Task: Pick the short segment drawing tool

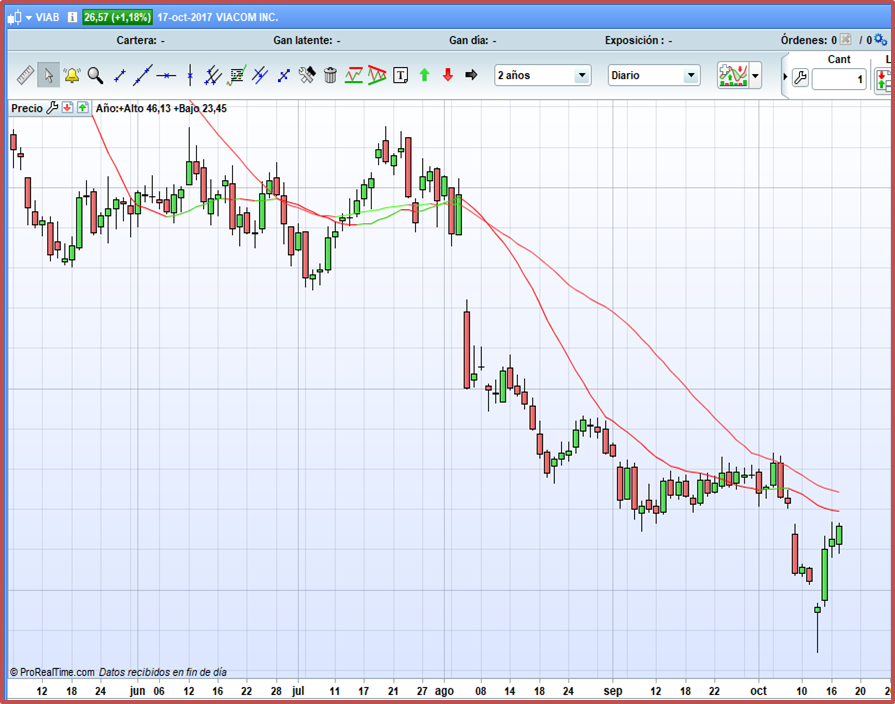Action: [x=119, y=75]
